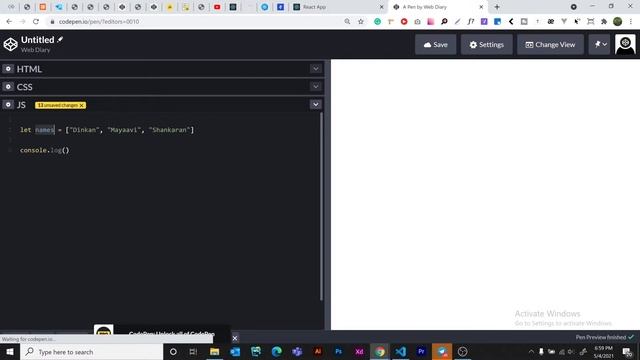Click the address bar URL

[99, 22]
